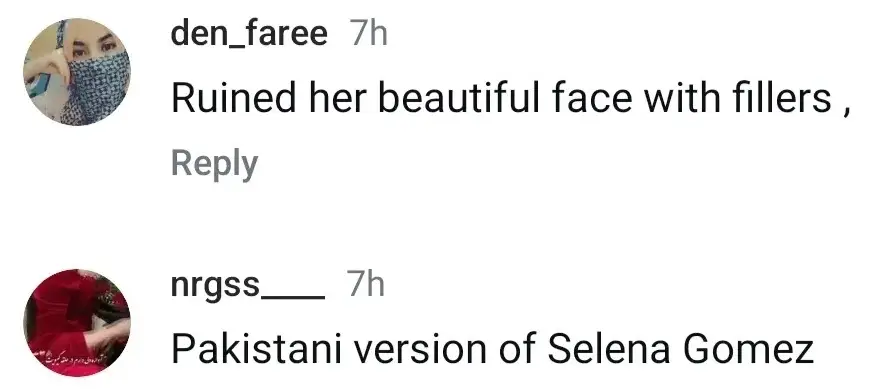The width and height of the screenshot is (873, 389).
Task: Click the 7h timestamp beside den_faree
Action: click(x=368, y=35)
